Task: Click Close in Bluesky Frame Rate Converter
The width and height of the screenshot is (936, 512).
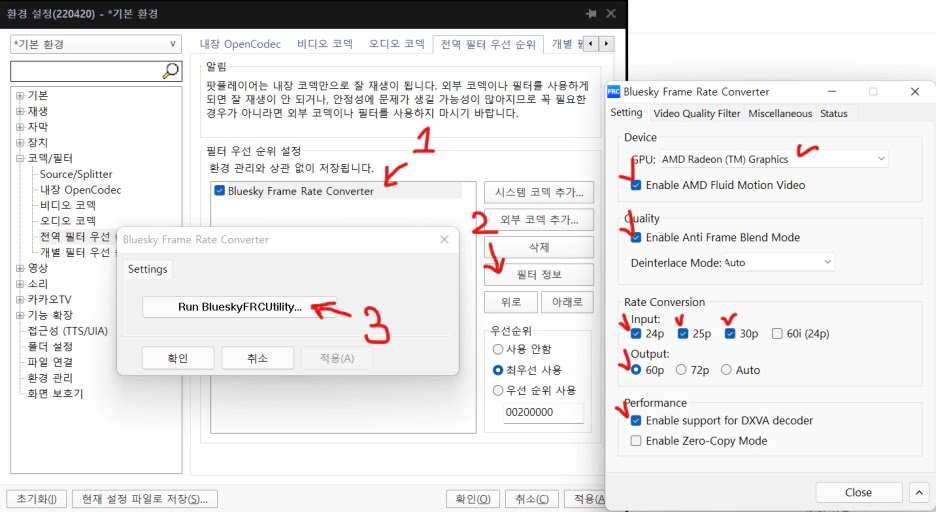Action: tap(858, 492)
